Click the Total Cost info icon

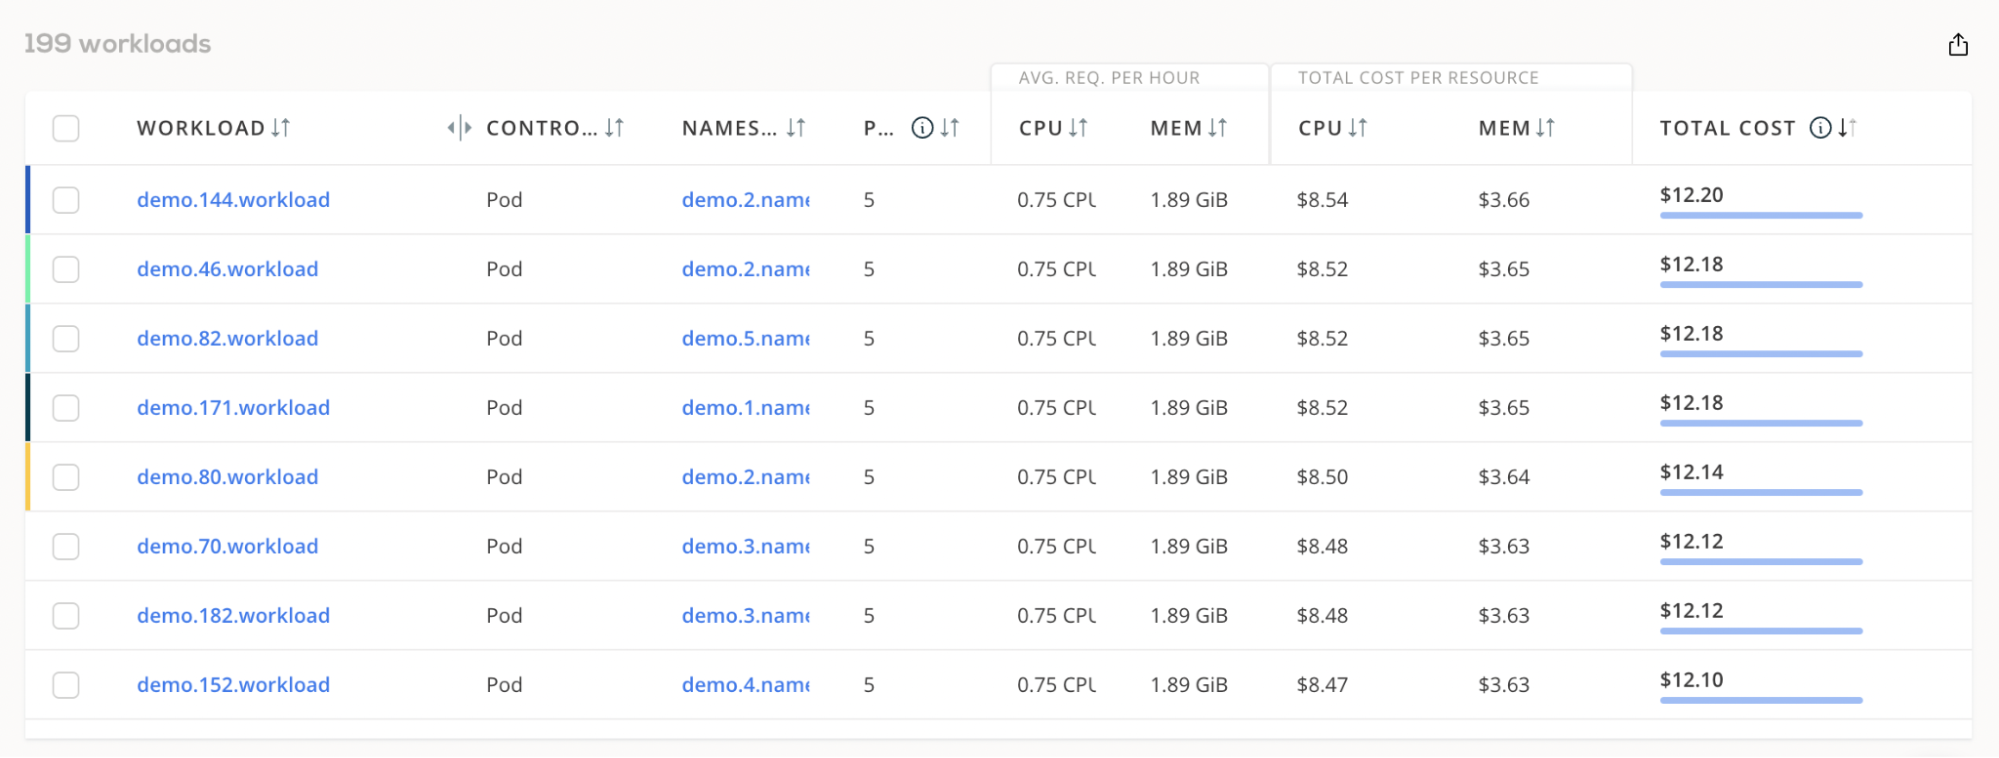pyautogui.click(x=1820, y=128)
